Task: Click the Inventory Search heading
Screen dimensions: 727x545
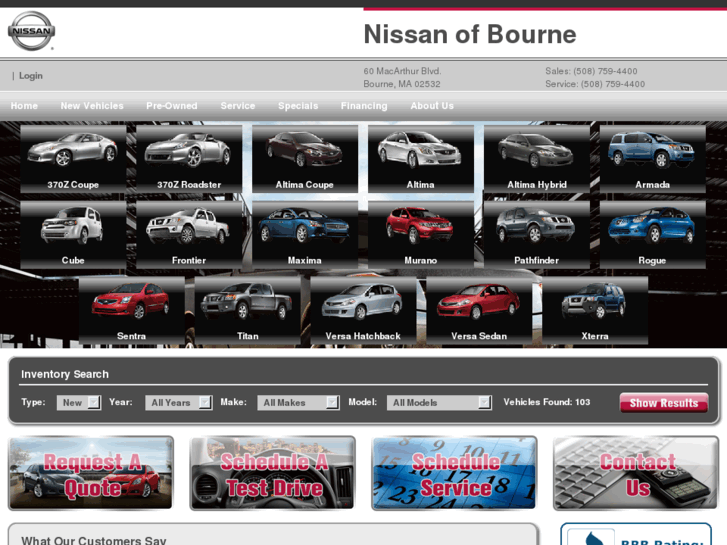Action: click(x=65, y=374)
